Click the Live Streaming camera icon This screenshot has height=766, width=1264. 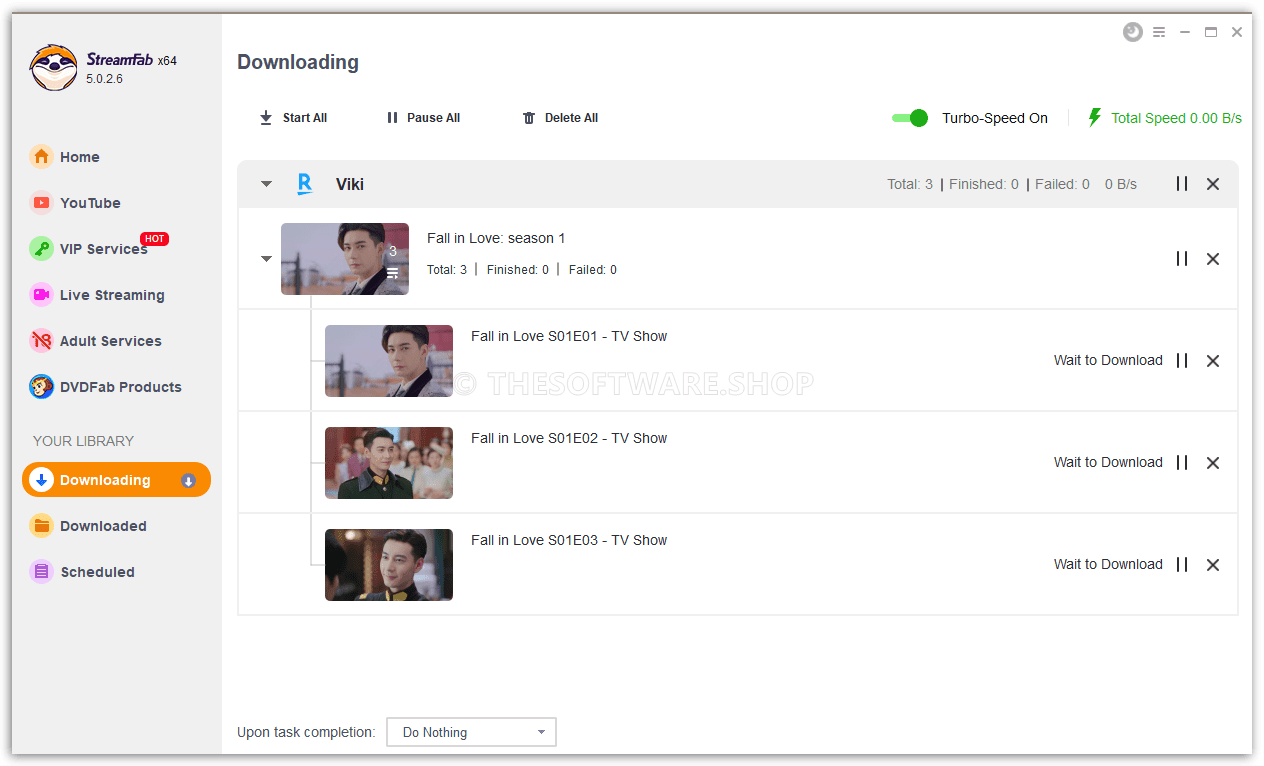pos(41,295)
